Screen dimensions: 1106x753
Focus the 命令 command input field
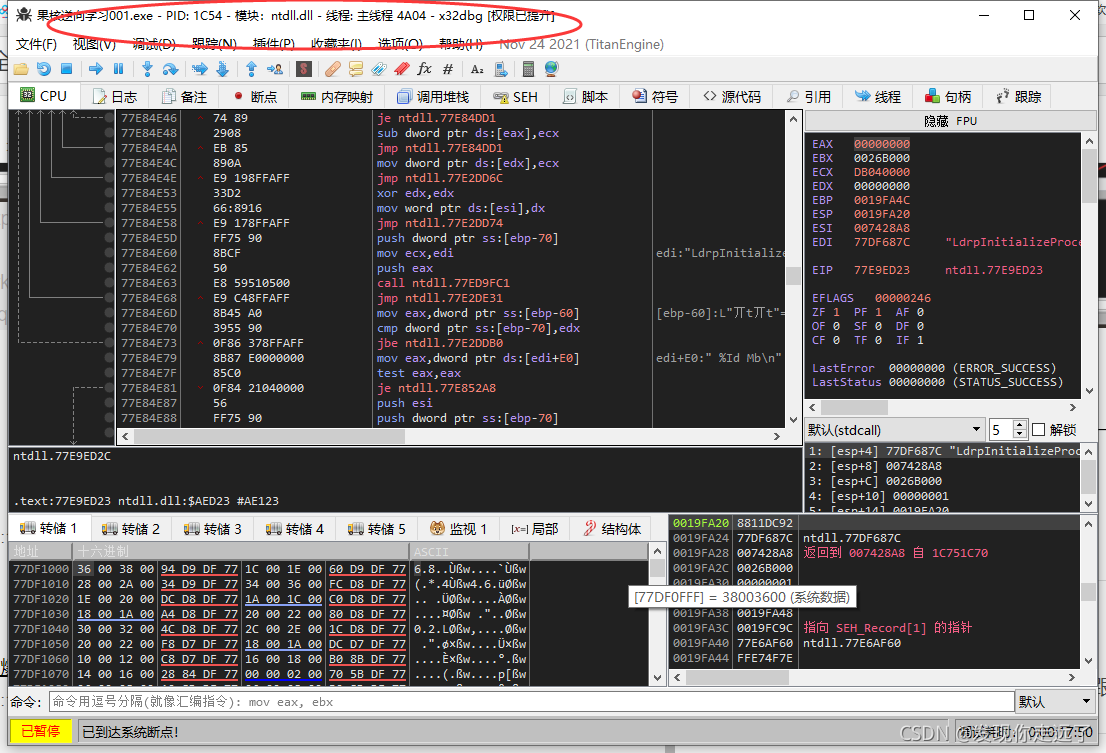click(531, 702)
